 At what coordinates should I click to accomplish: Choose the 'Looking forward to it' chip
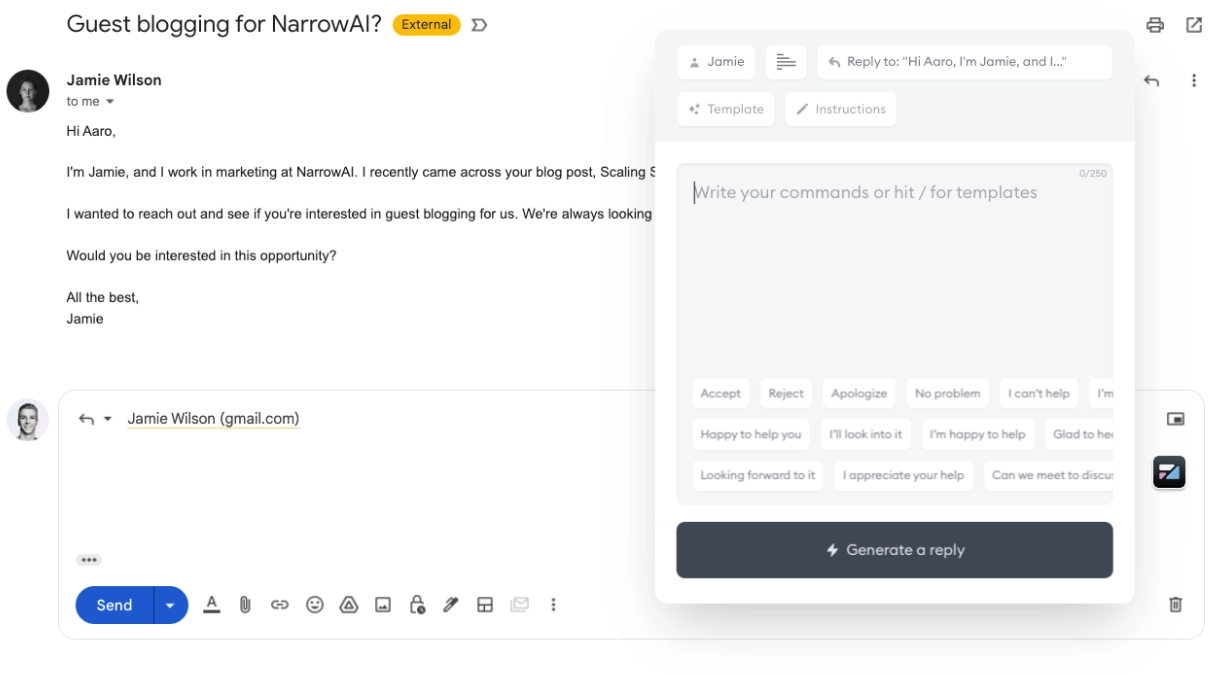click(x=758, y=475)
